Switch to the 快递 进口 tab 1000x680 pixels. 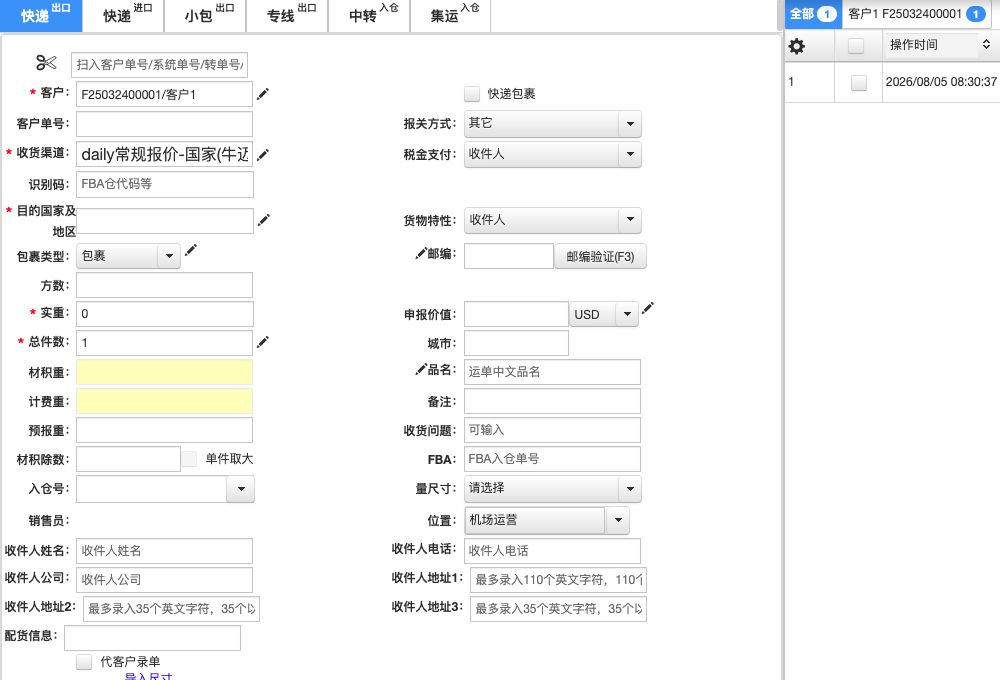[124, 15]
